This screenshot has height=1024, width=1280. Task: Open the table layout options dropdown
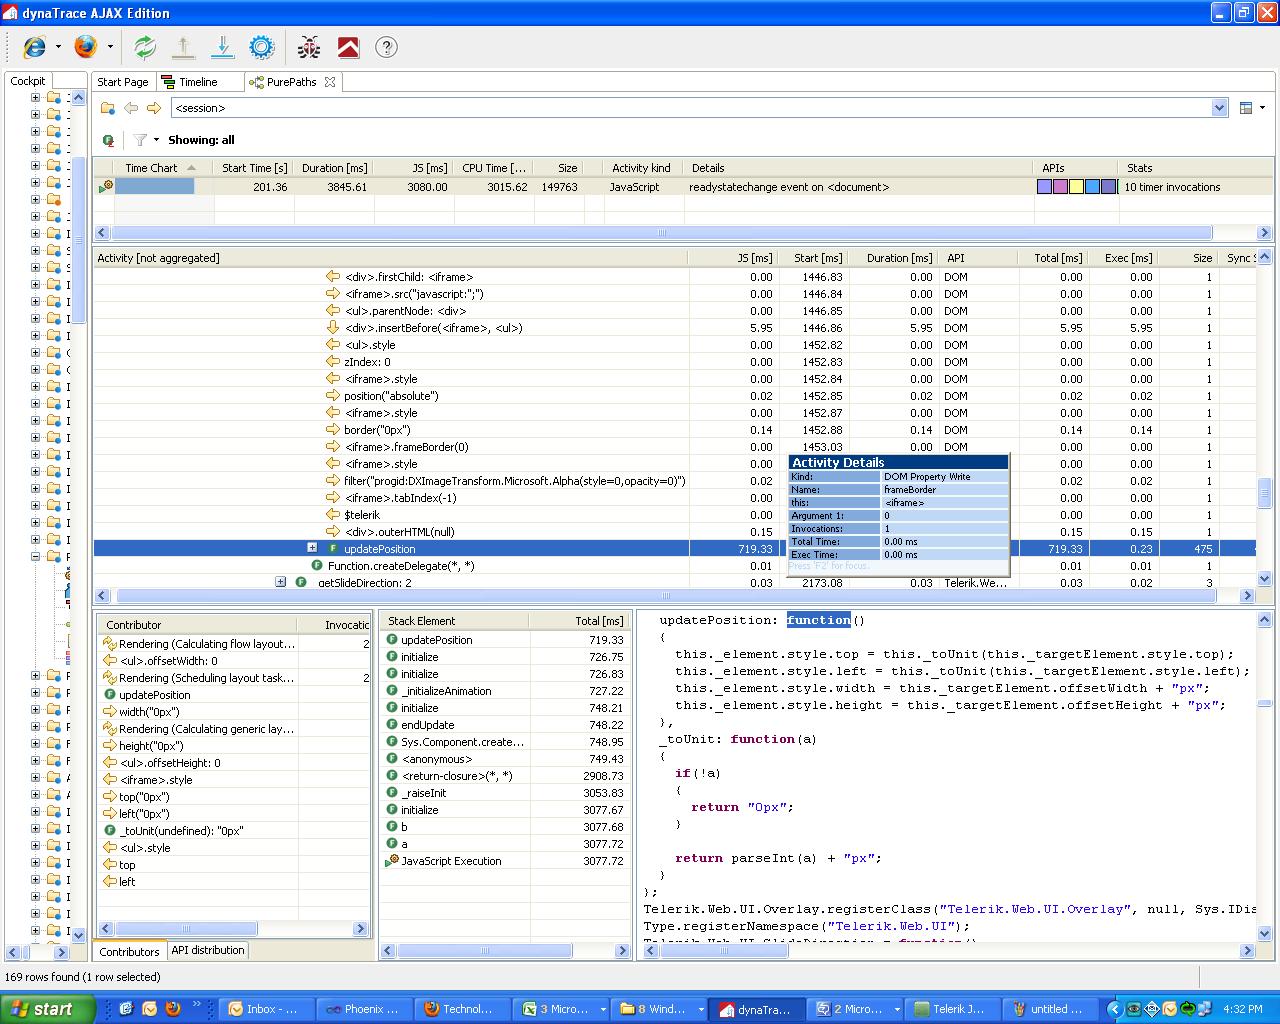coord(1262,108)
